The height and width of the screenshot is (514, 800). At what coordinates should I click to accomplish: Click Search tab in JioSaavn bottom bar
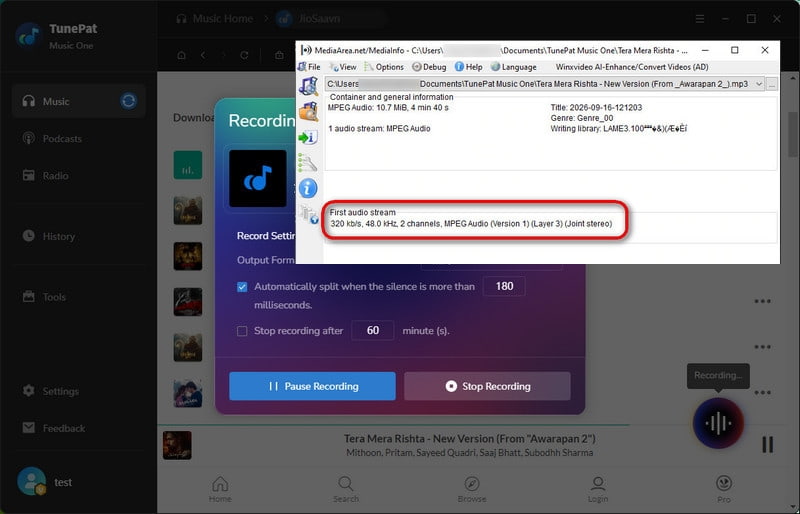[345, 489]
